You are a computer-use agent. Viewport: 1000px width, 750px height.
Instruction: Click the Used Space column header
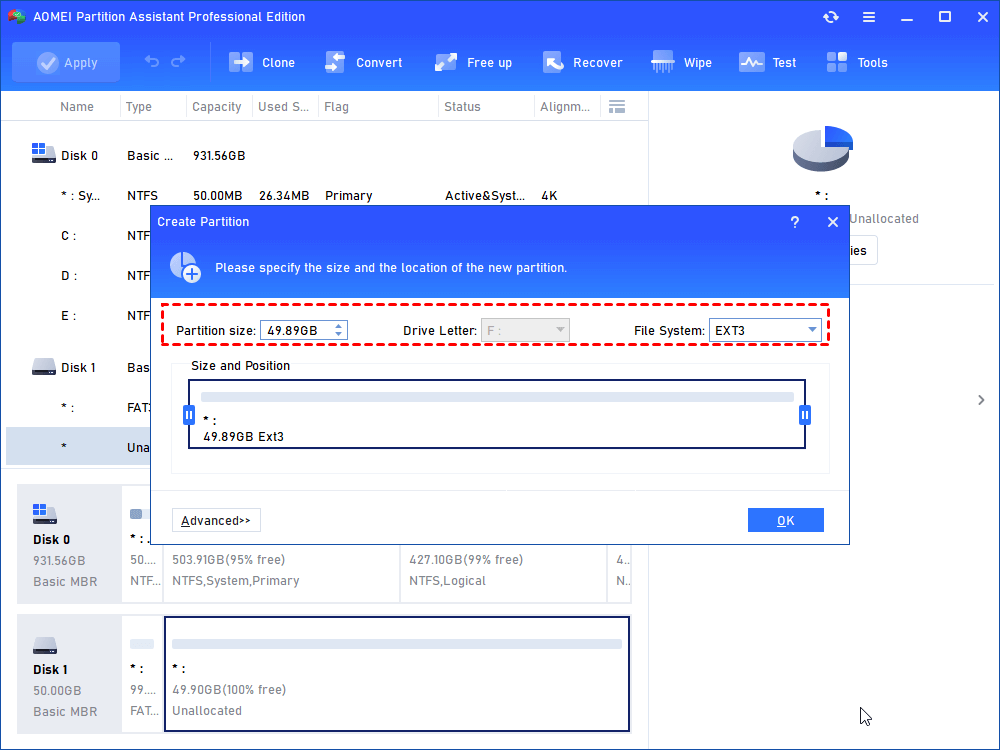(283, 107)
